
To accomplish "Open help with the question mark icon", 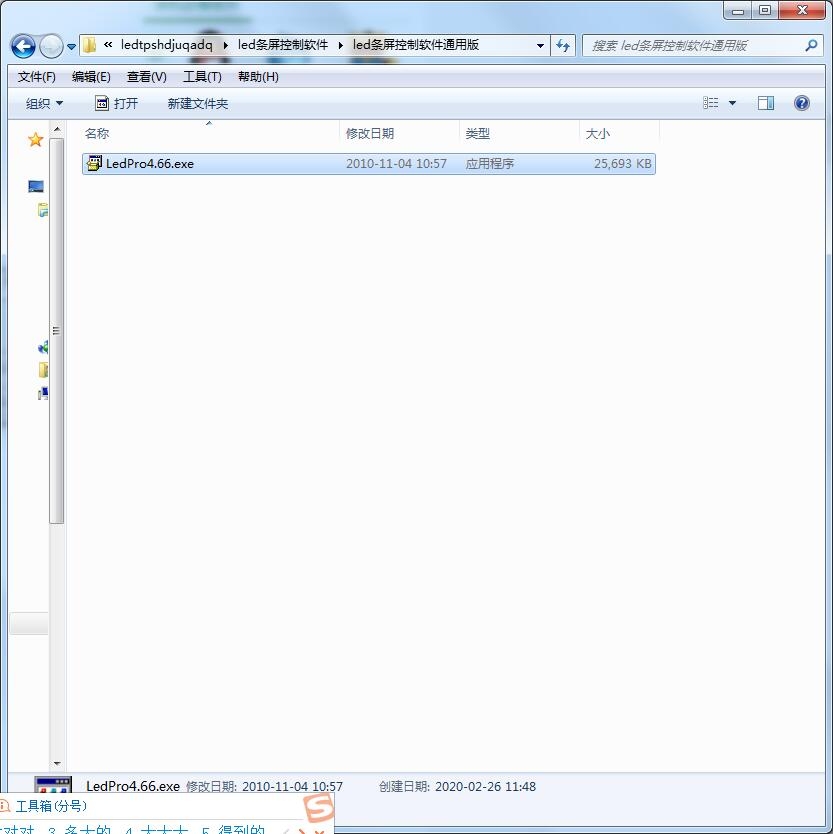I will 802,103.
